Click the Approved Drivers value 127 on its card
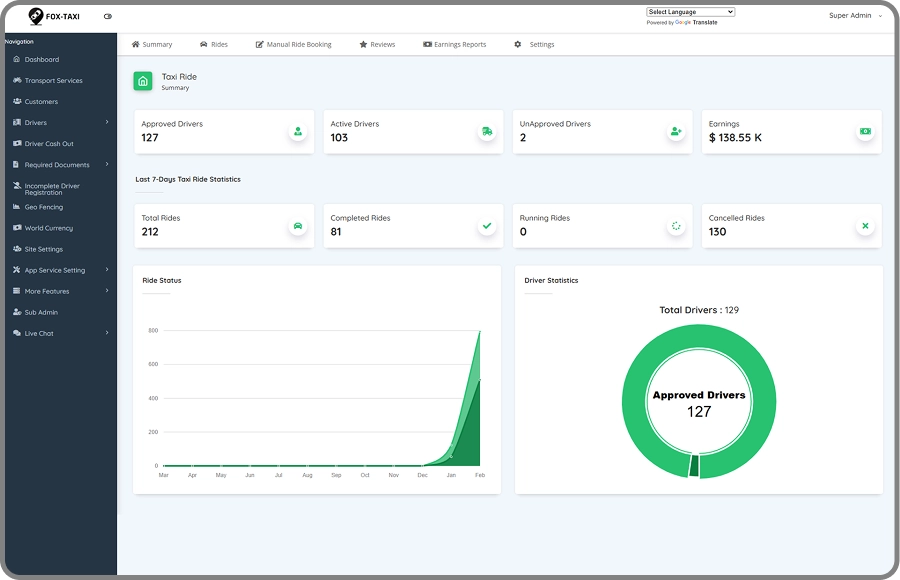This screenshot has width=900, height=580. pyautogui.click(x=150, y=137)
